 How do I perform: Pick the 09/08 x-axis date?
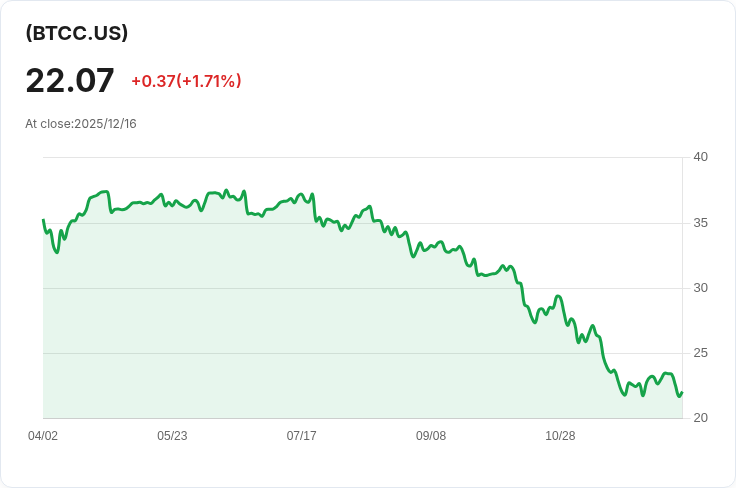coord(431,436)
